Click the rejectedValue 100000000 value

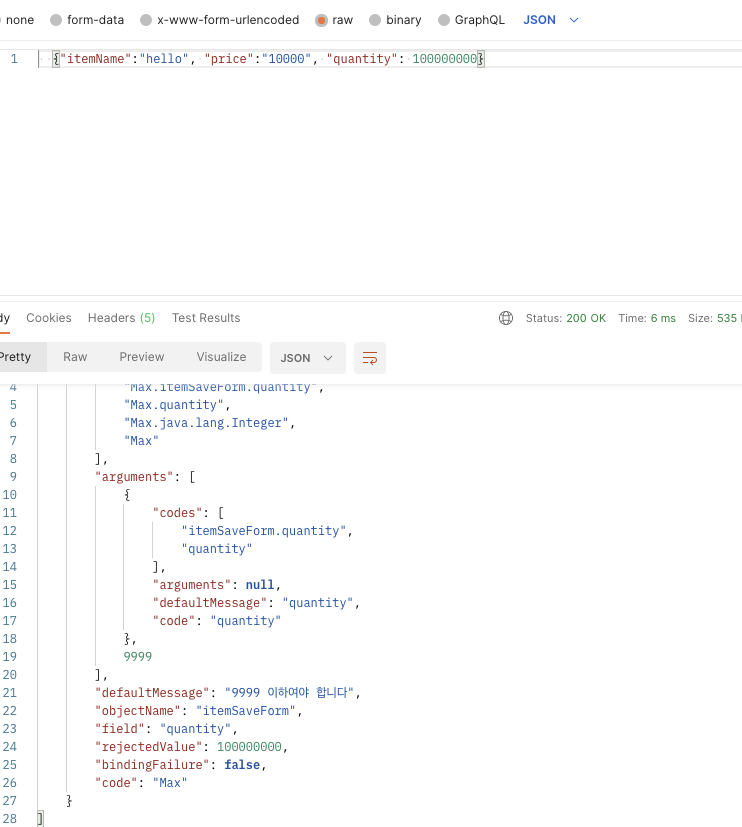click(249, 747)
